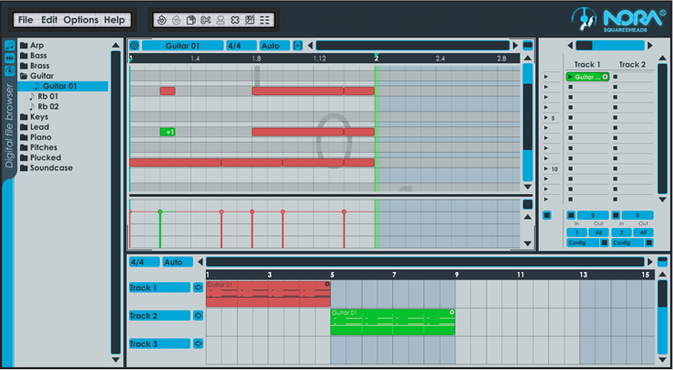Screen dimensions: 673x370
Task: Click the stop-all square under scene list
Action: [x=547, y=215]
